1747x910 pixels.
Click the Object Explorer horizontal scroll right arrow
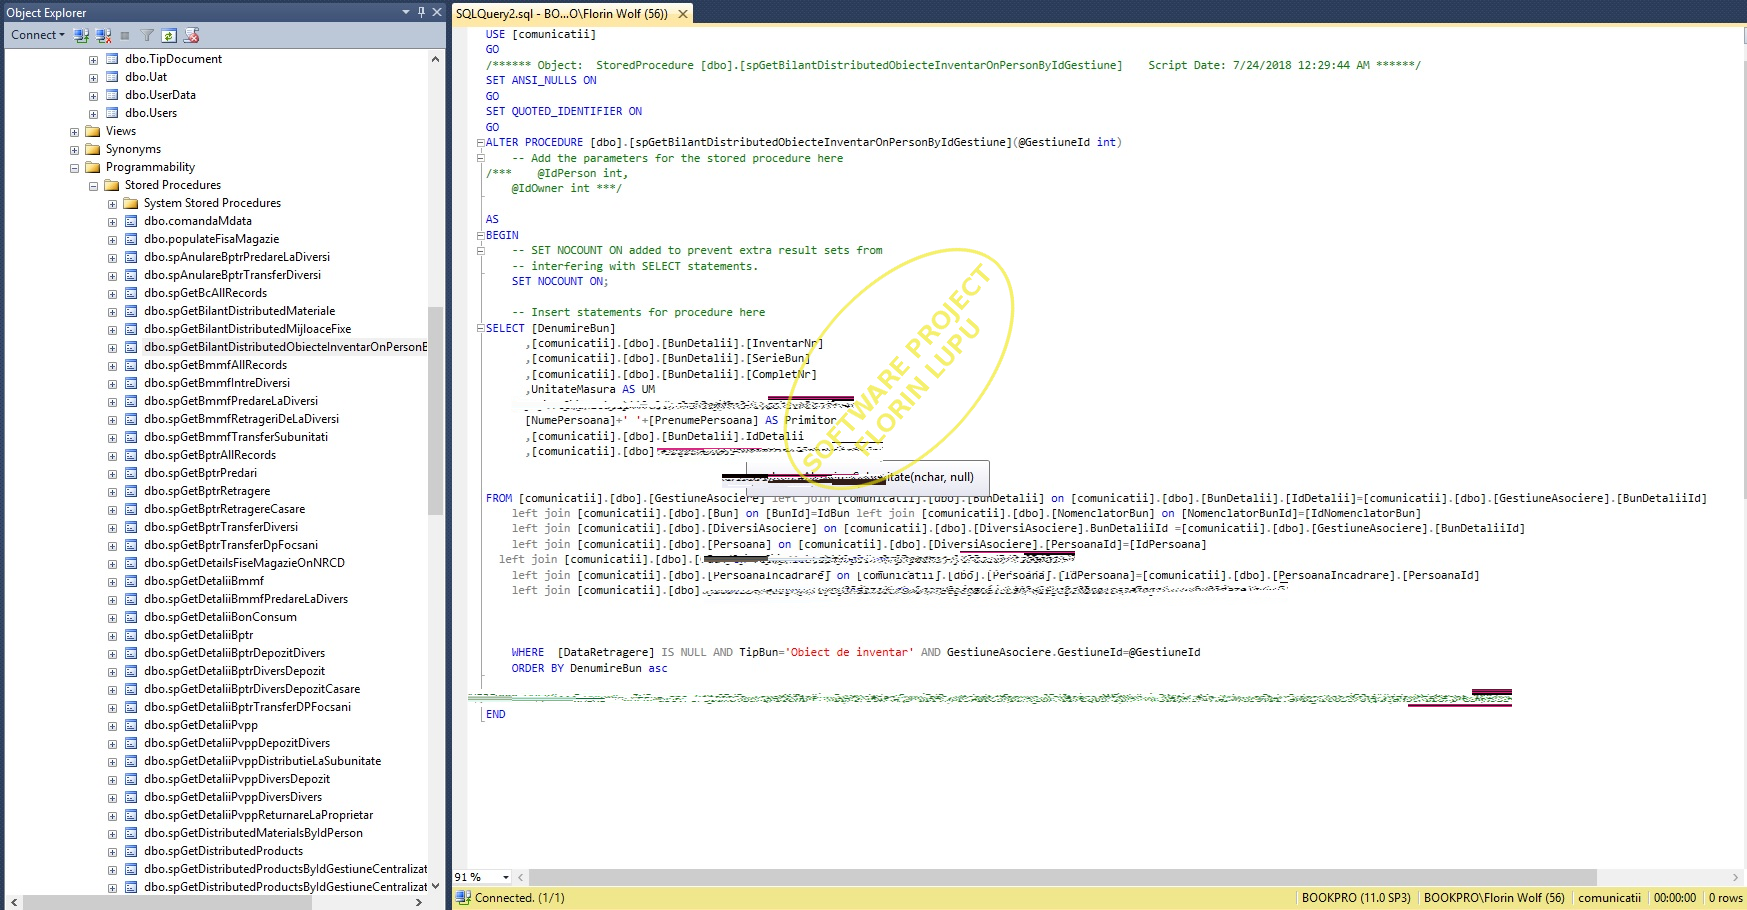coord(419,902)
